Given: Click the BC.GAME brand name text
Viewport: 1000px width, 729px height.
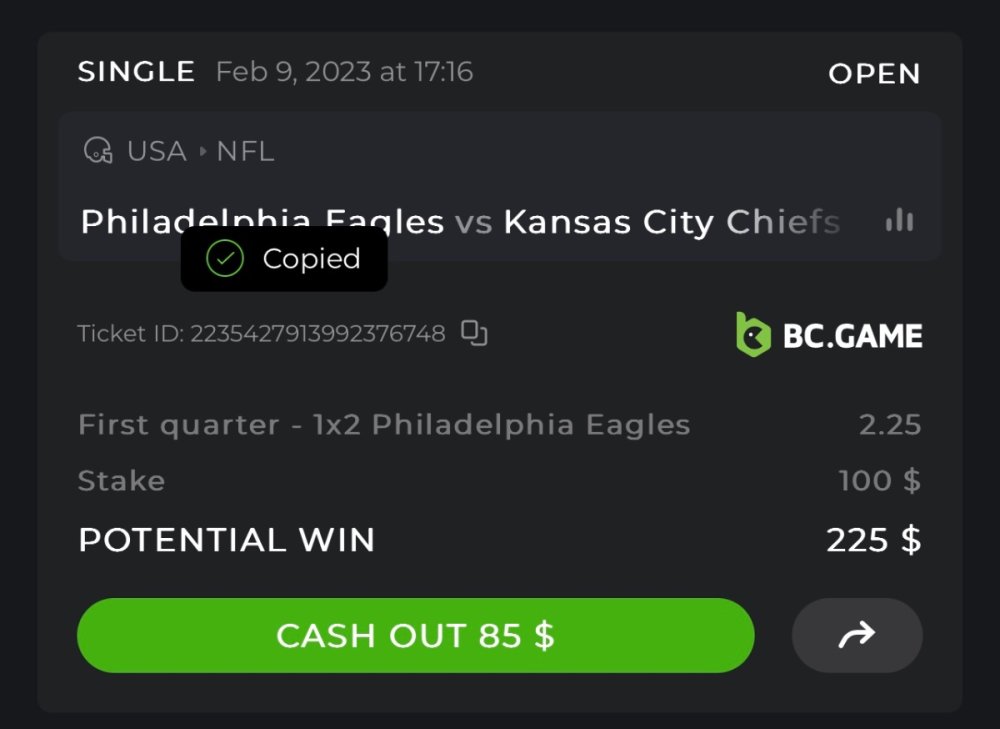Looking at the screenshot, I should click(852, 335).
